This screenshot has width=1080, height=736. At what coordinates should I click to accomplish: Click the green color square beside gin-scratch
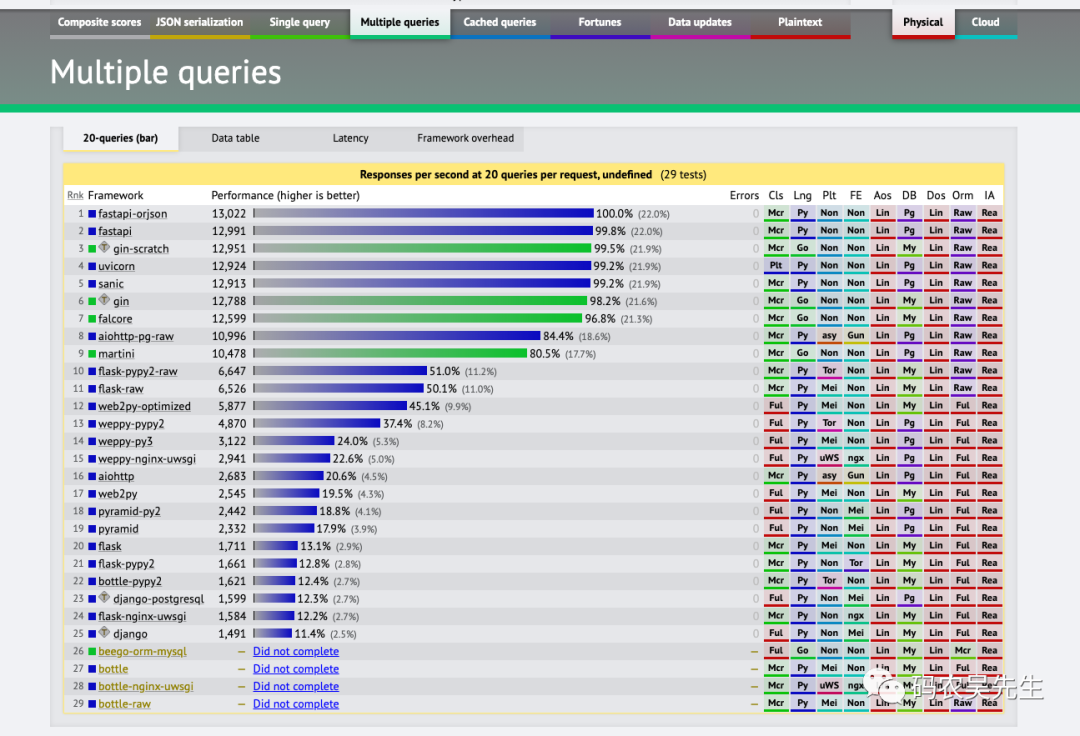92,249
